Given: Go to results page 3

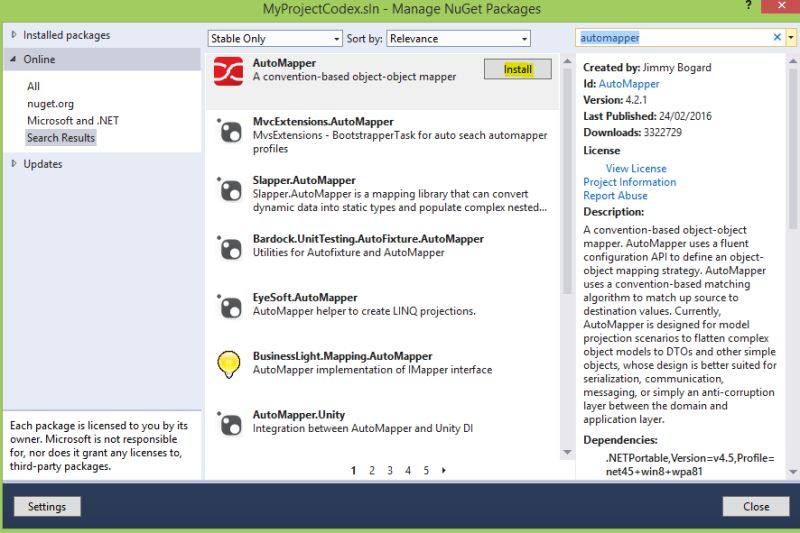Looking at the screenshot, I should click(x=390, y=470).
